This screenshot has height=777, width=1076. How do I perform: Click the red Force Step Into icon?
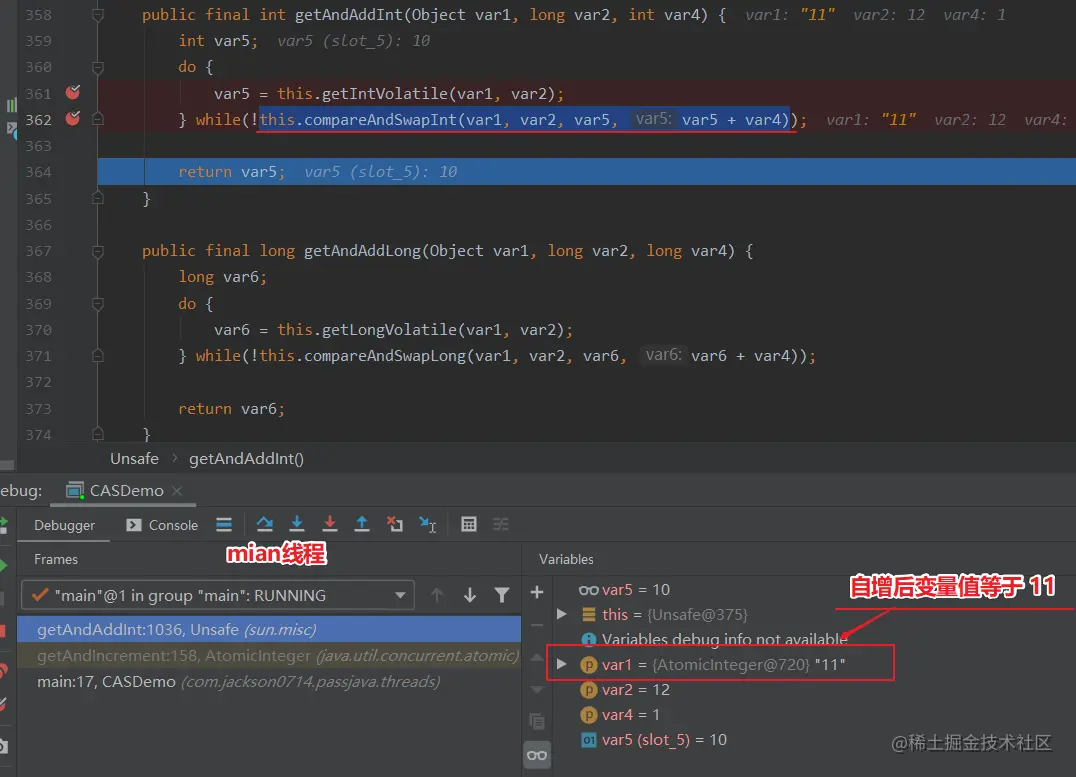pos(329,524)
